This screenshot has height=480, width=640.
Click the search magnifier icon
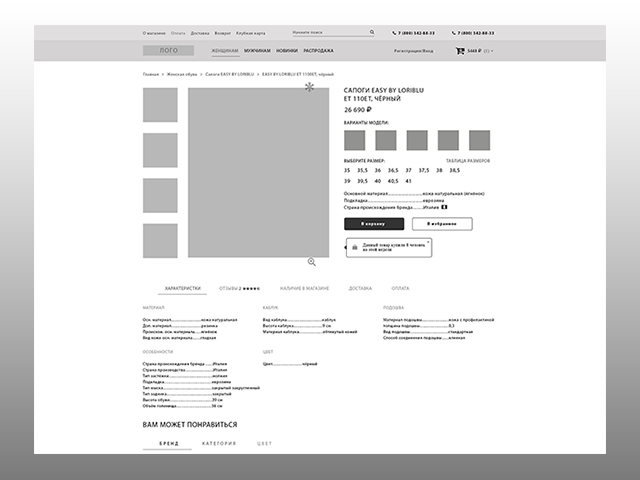[372, 32]
